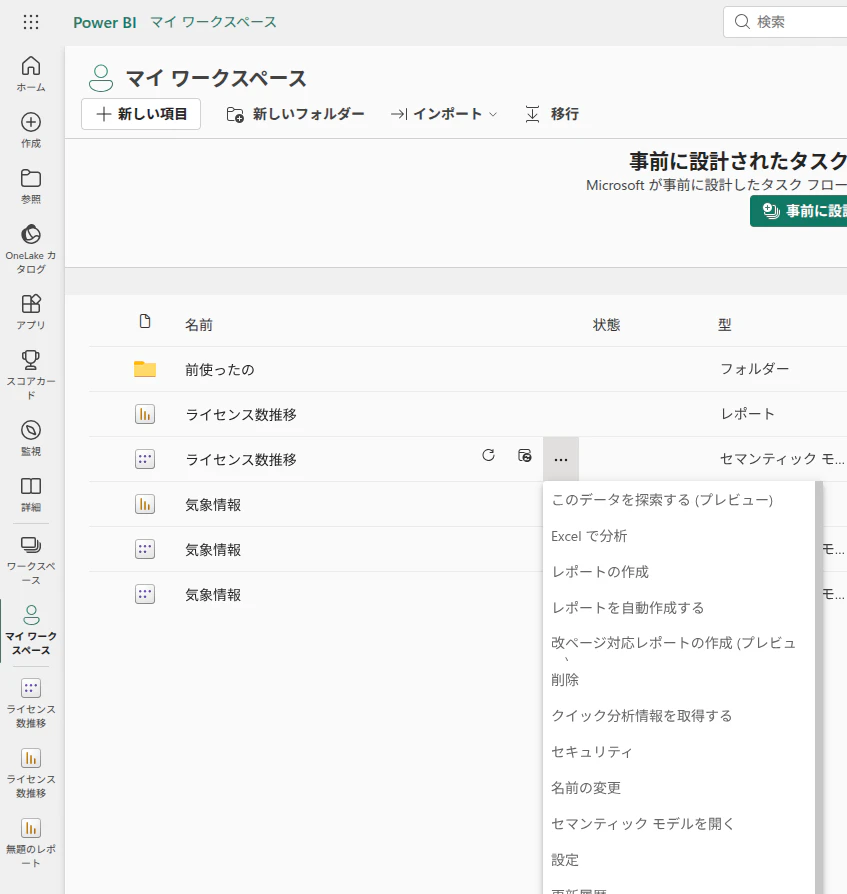Click the ライセンス数推移 semantic model icon

(x=145, y=459)
